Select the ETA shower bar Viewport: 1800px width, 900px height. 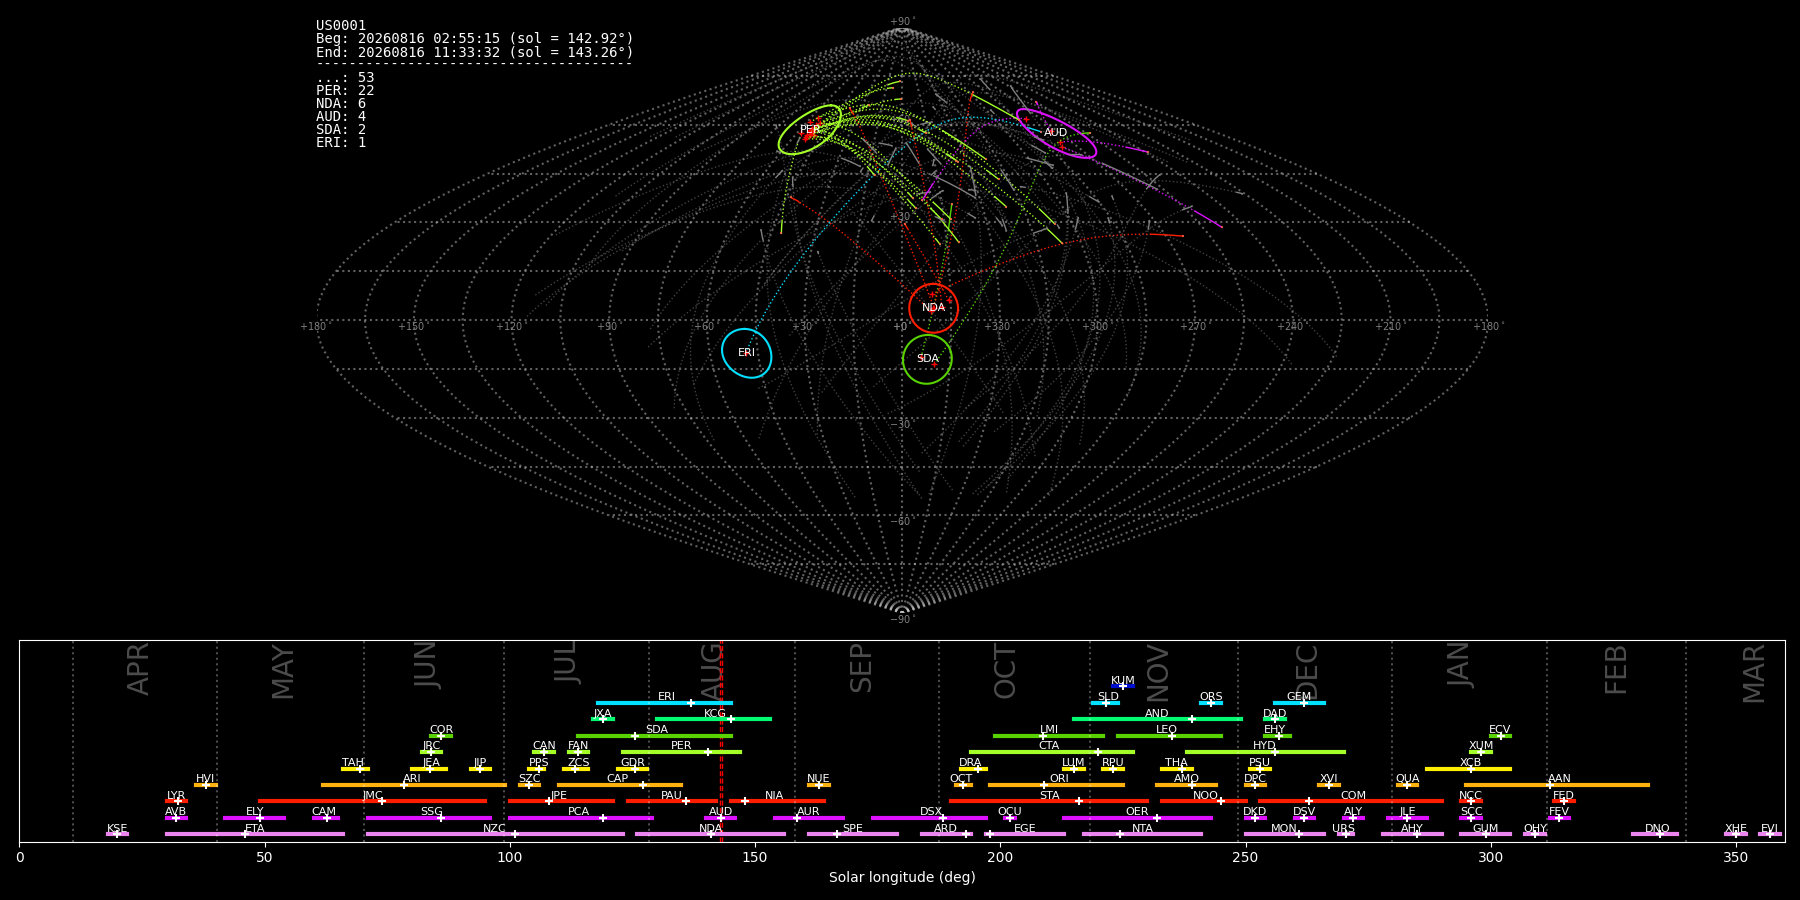click(255, 834)
